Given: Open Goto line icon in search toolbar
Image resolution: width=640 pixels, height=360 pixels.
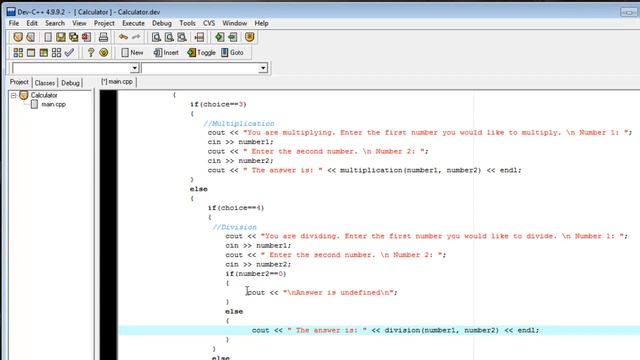Looking at the screenshot, I should [199, 37].
